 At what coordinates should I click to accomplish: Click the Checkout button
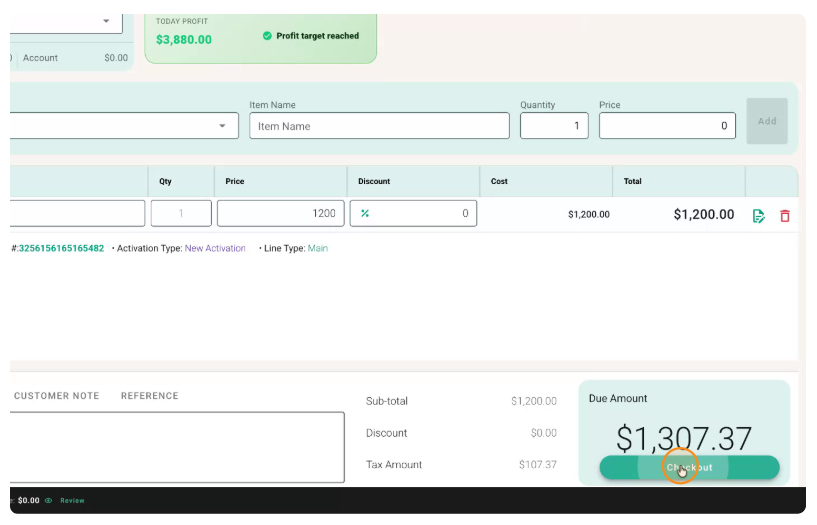(689, 467)
